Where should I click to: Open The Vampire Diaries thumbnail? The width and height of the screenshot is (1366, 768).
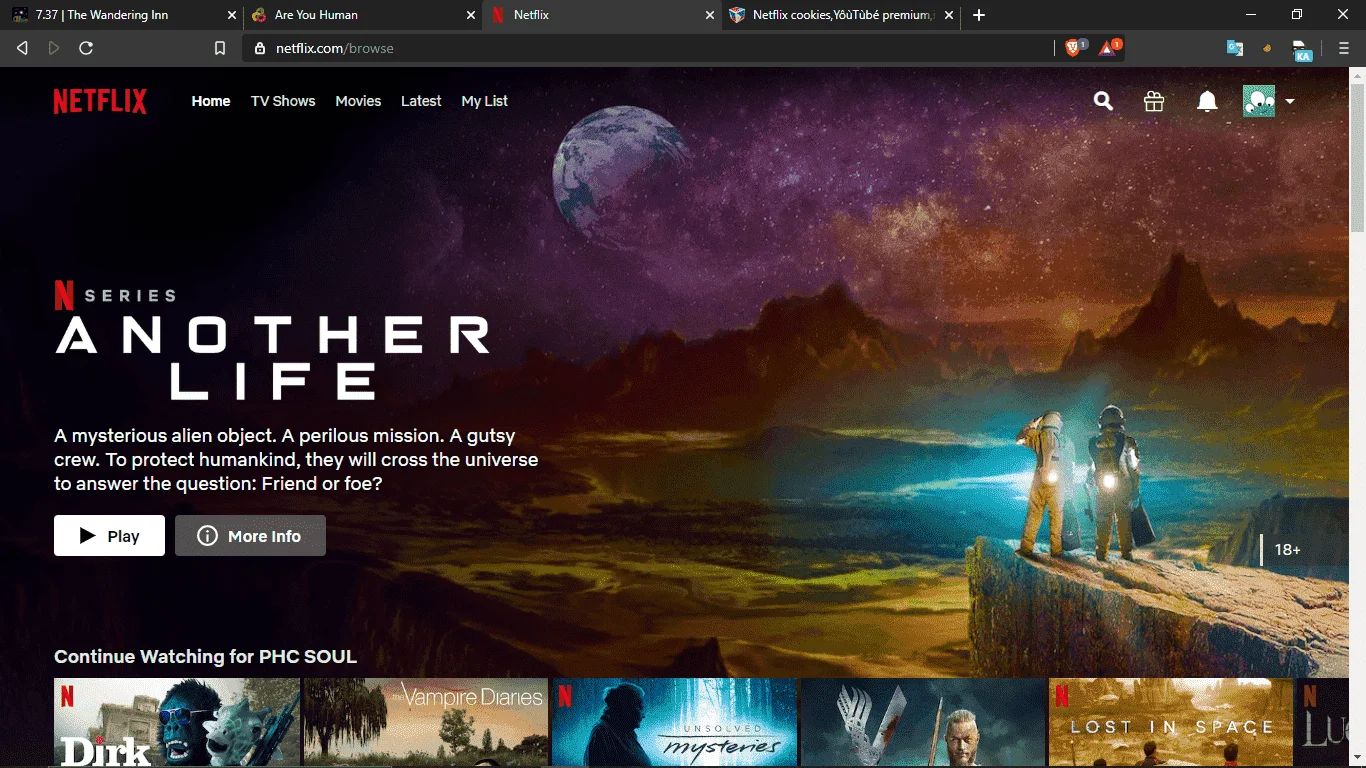[425, 723]
